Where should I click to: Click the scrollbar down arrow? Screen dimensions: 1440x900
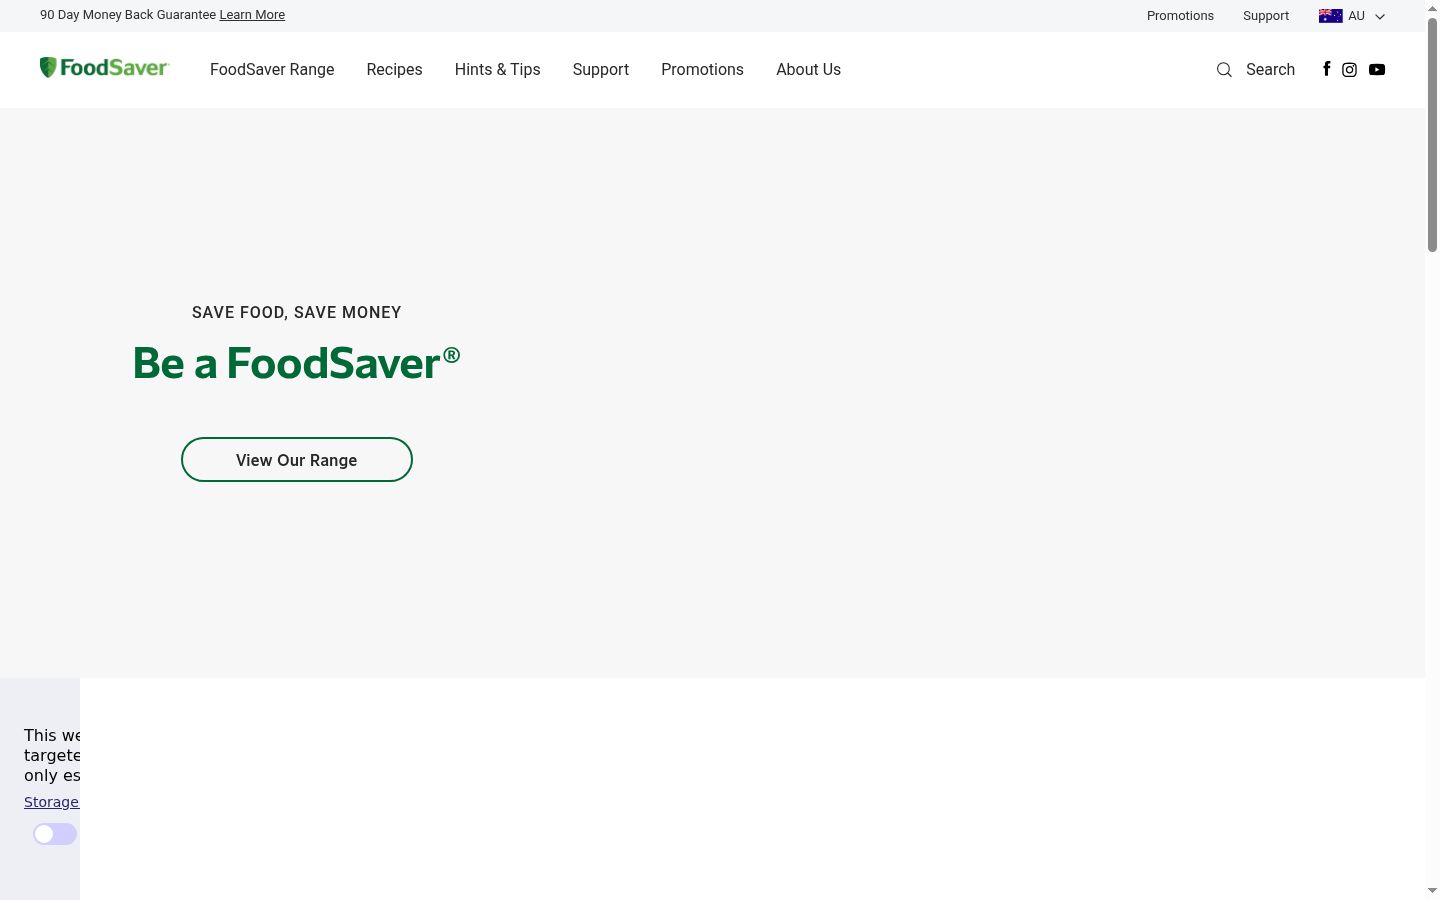[x=1432, y=891]
